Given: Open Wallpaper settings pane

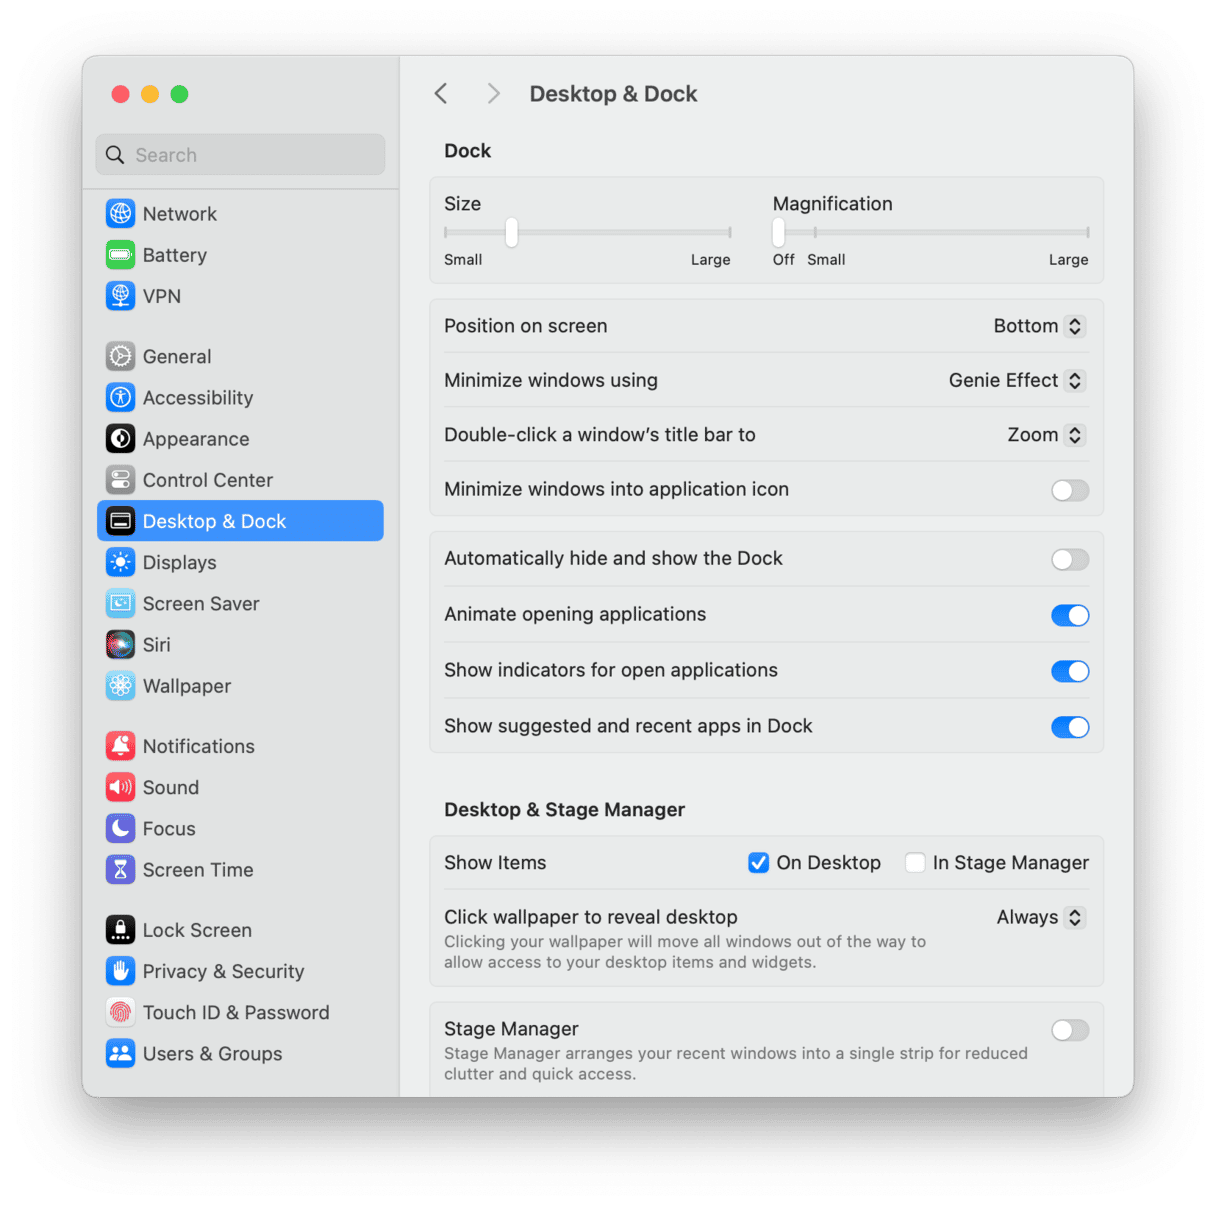Looking at the screenshot, I should [240, 686].
